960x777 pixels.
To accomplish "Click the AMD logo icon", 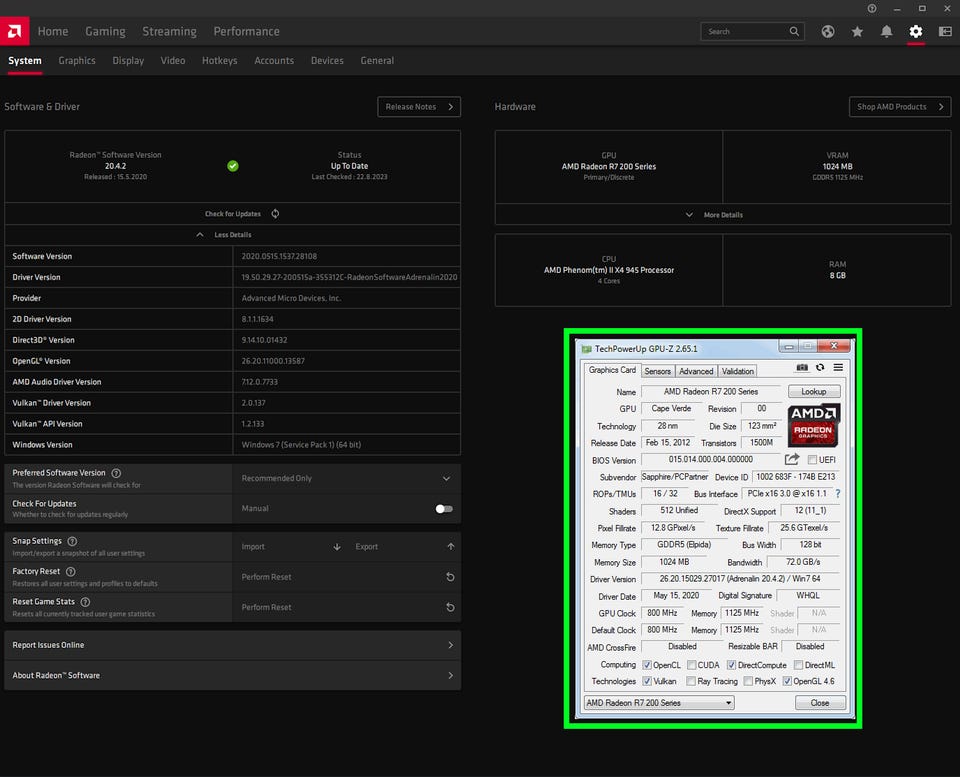I will pyautogui.click(x=14, y=31).
